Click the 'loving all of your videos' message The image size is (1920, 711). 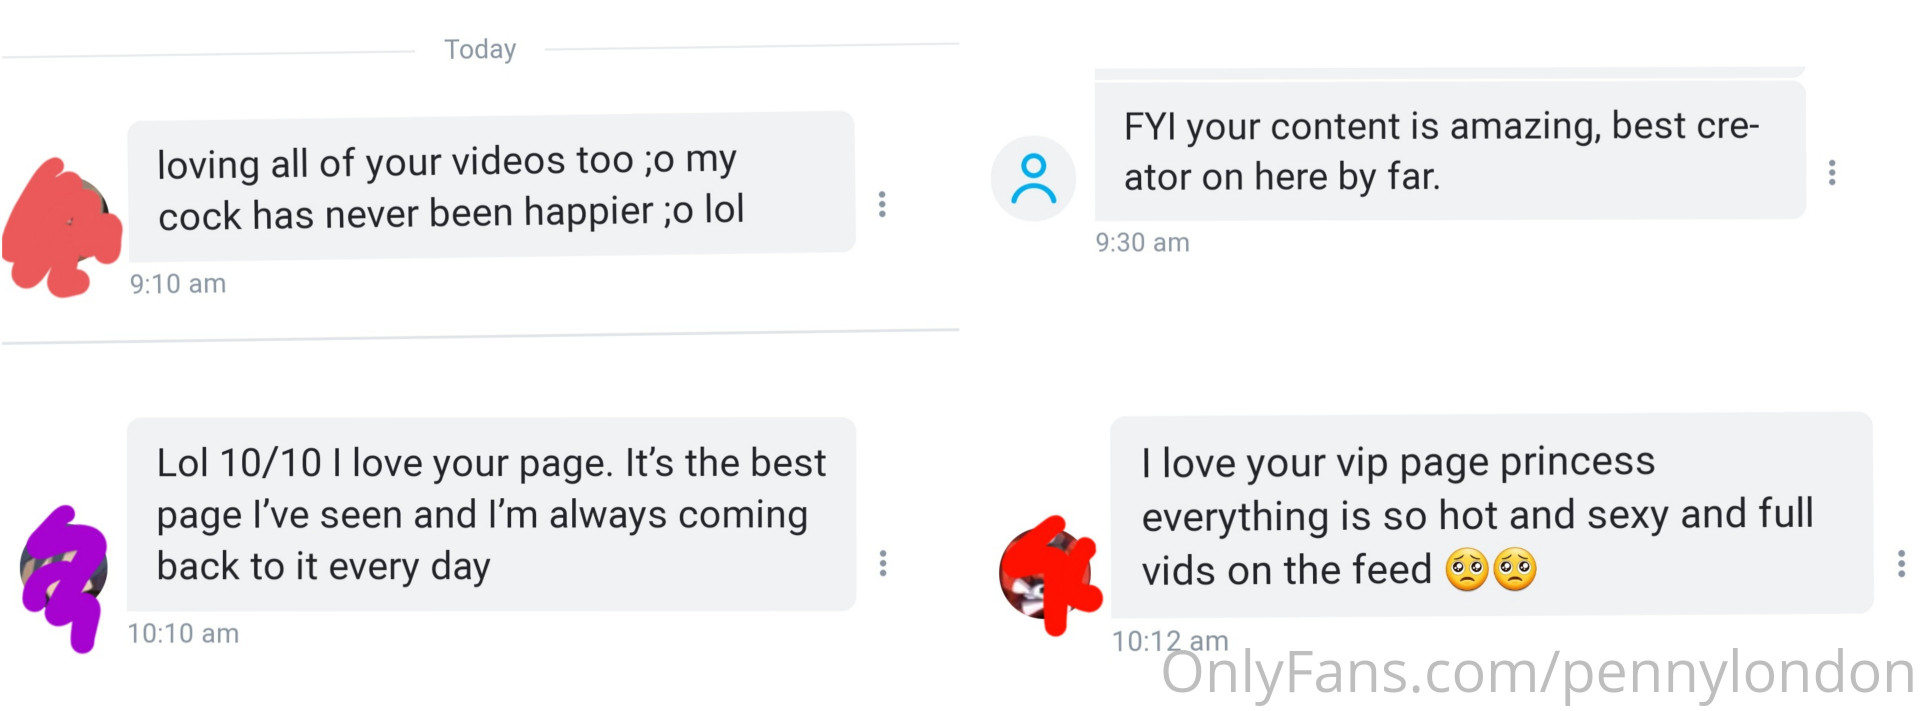point(491,186)
